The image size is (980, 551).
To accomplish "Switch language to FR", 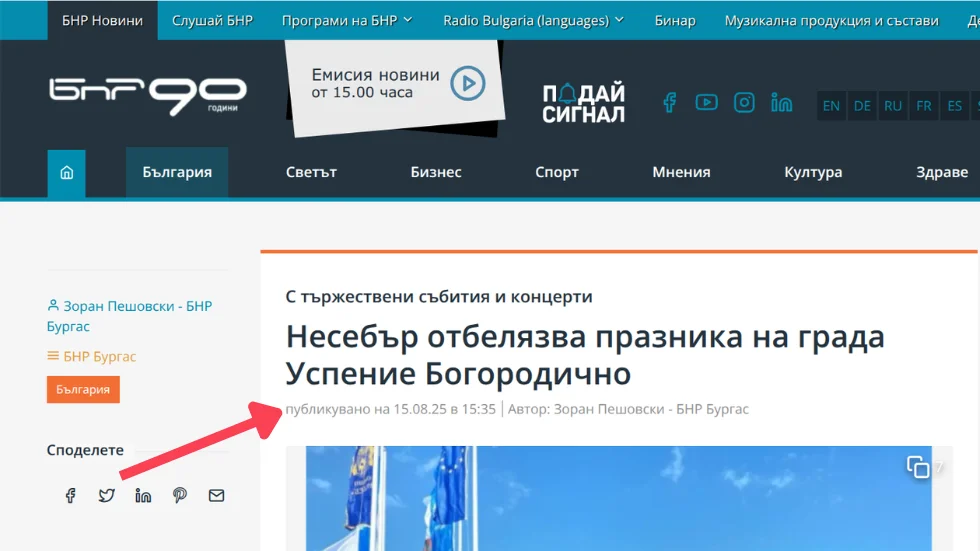I will point(924,106).
